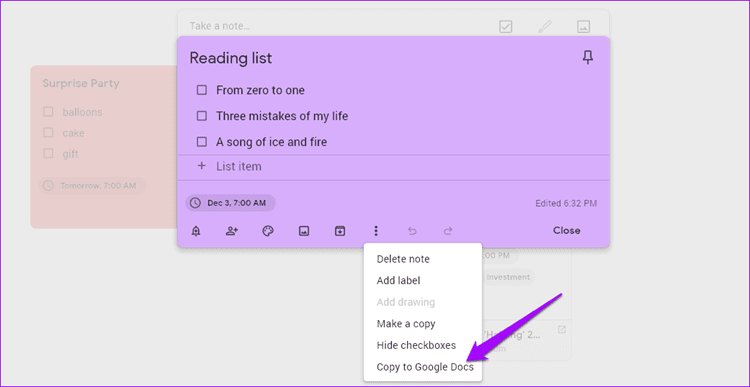Viewport: 750px width, 387px height.
Task: Open Tomorrow 7:00 AM reminder chip
Action: pyautogui.click(x=92, y=186)
